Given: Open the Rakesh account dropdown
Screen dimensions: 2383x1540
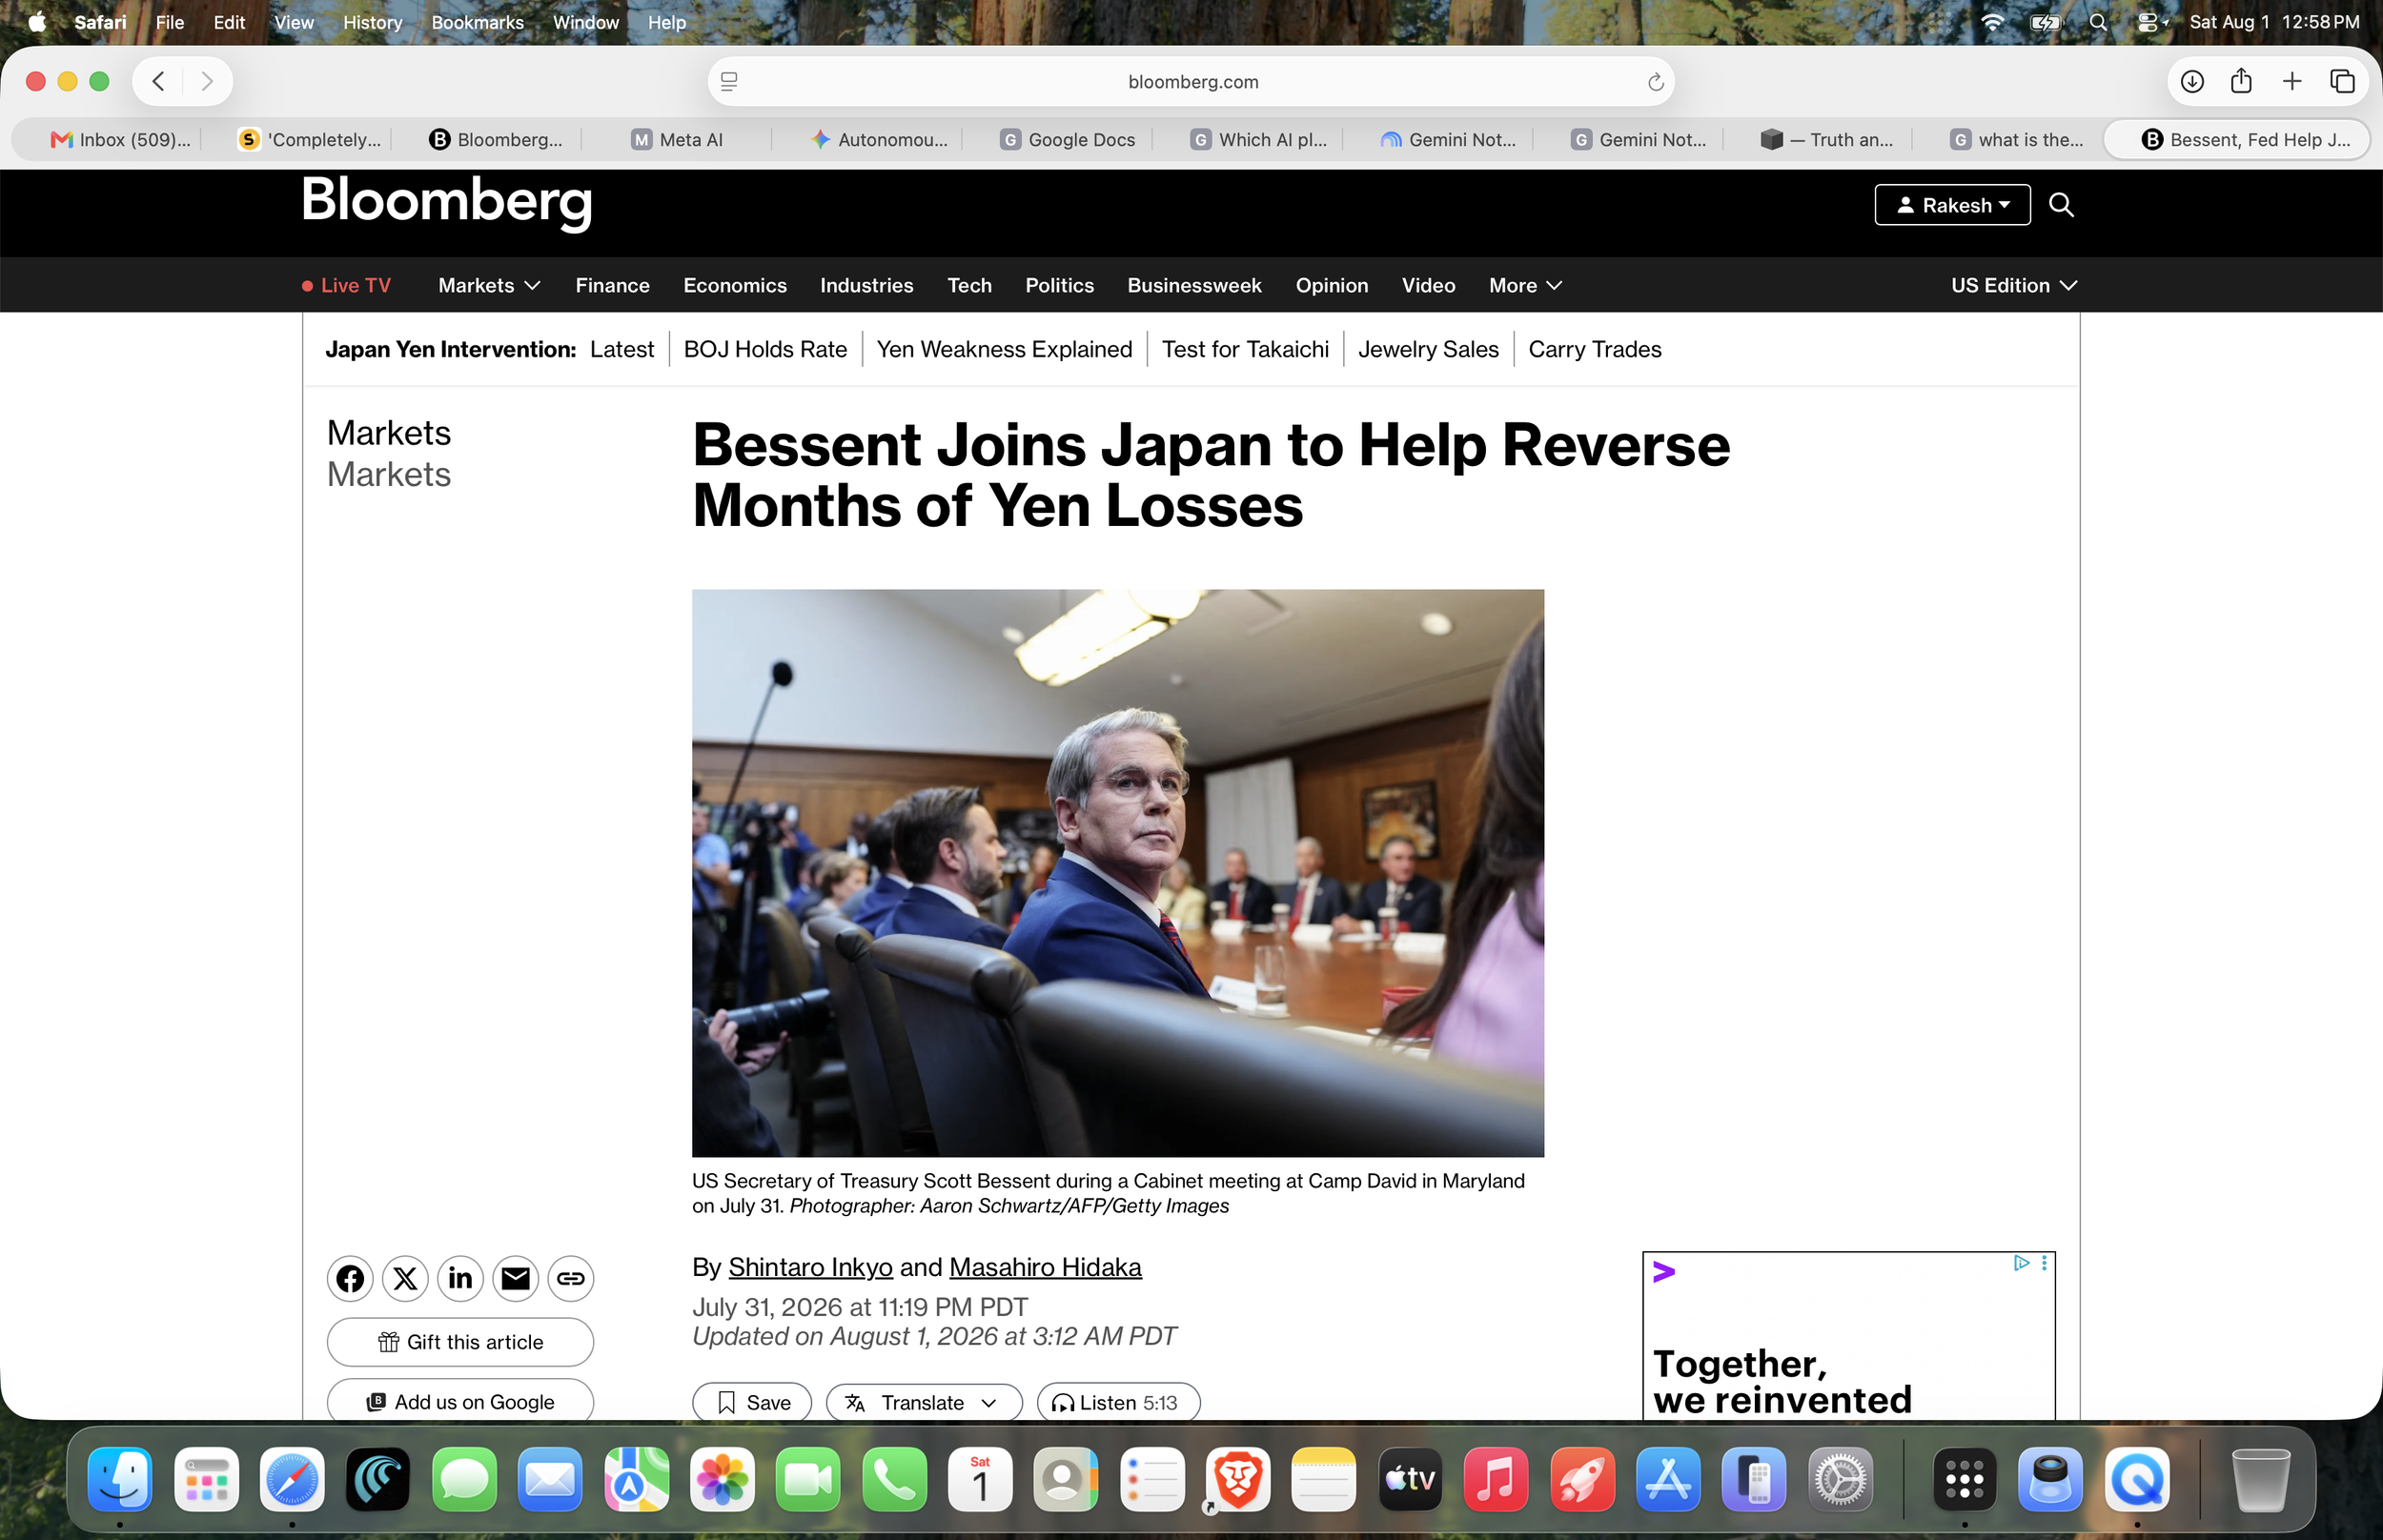Looking at the screenshot, I should coord(1952,205).
